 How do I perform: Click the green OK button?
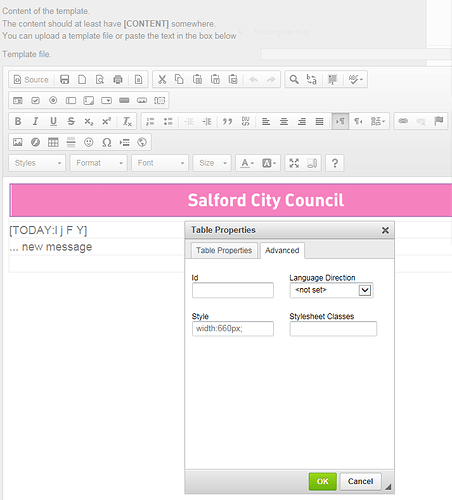pyautogui.click(x=322, y=481)
